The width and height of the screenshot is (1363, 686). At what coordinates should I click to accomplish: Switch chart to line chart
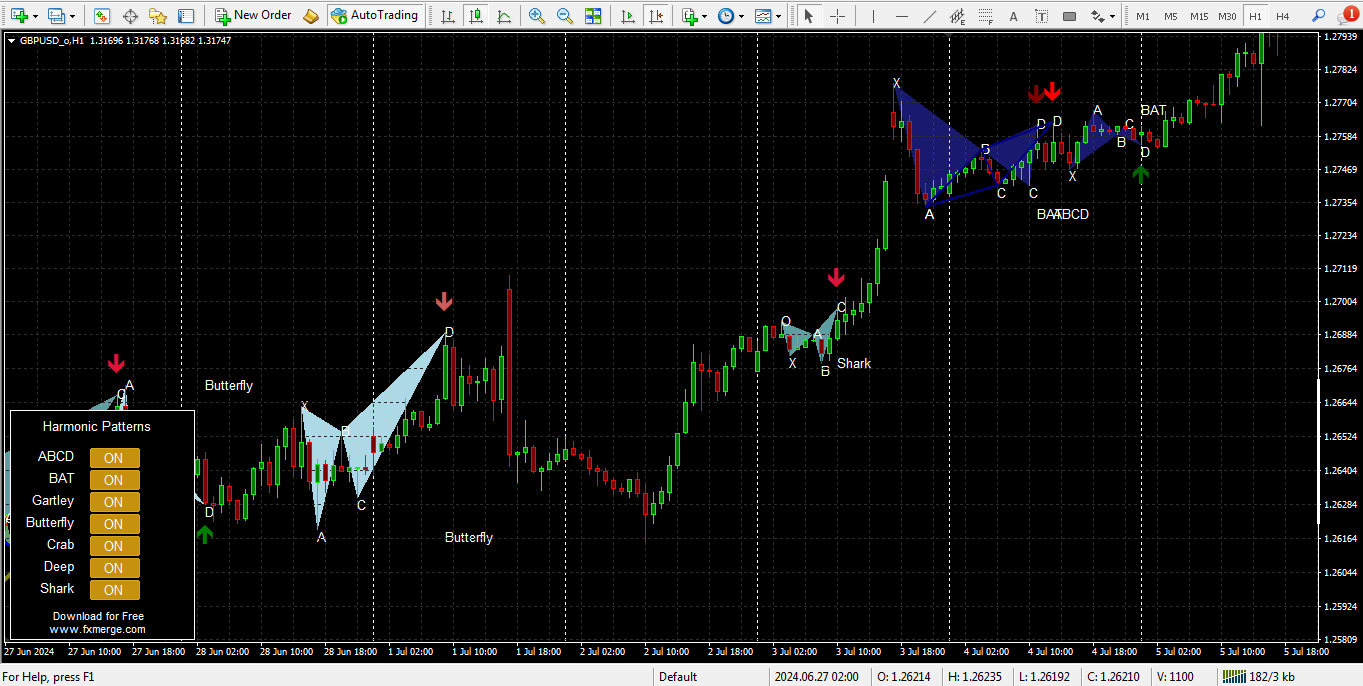point(505,16)
